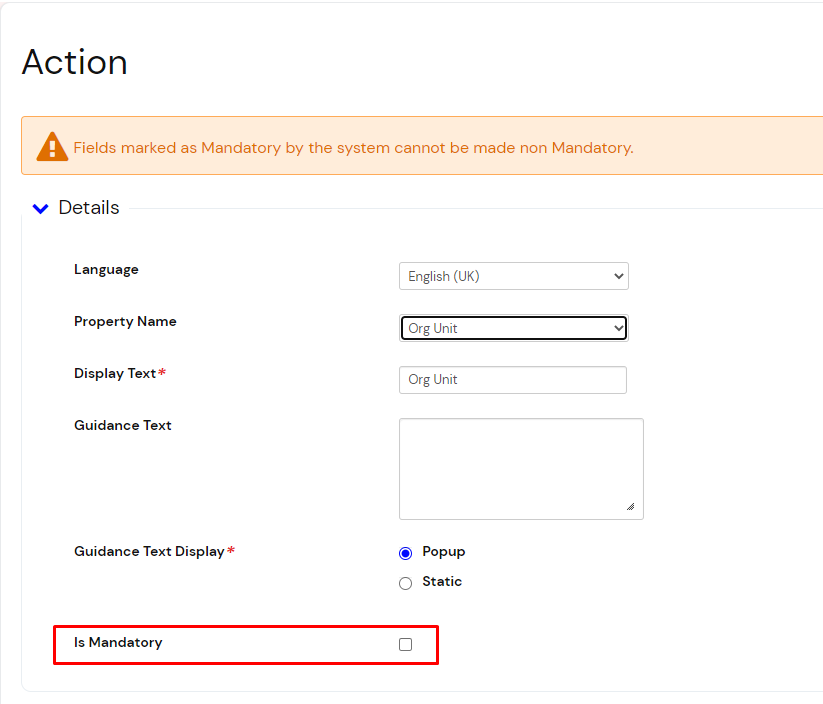
Task: Click the Guidance Text resize handle
Action: click(x=630, y=507)
